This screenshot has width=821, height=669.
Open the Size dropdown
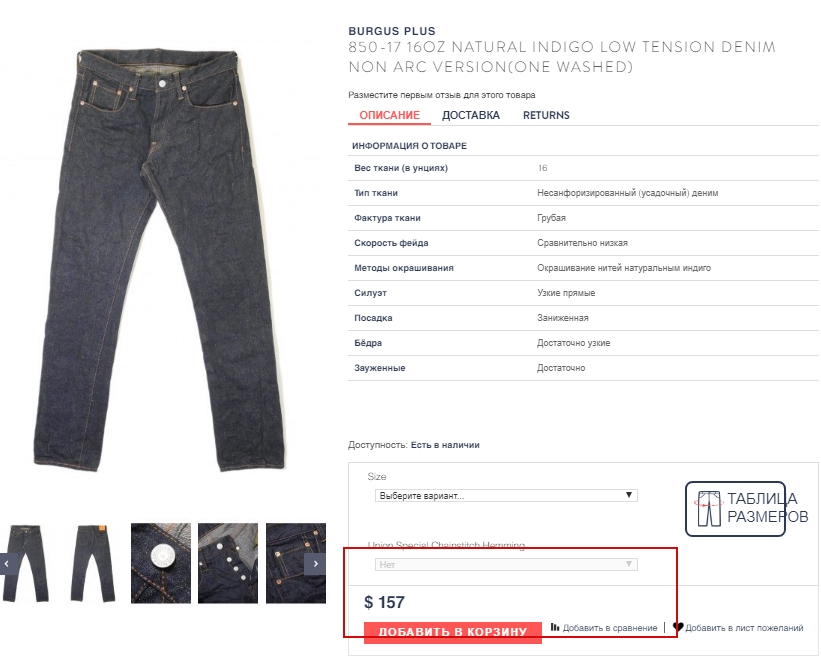(x=506, y=495)
